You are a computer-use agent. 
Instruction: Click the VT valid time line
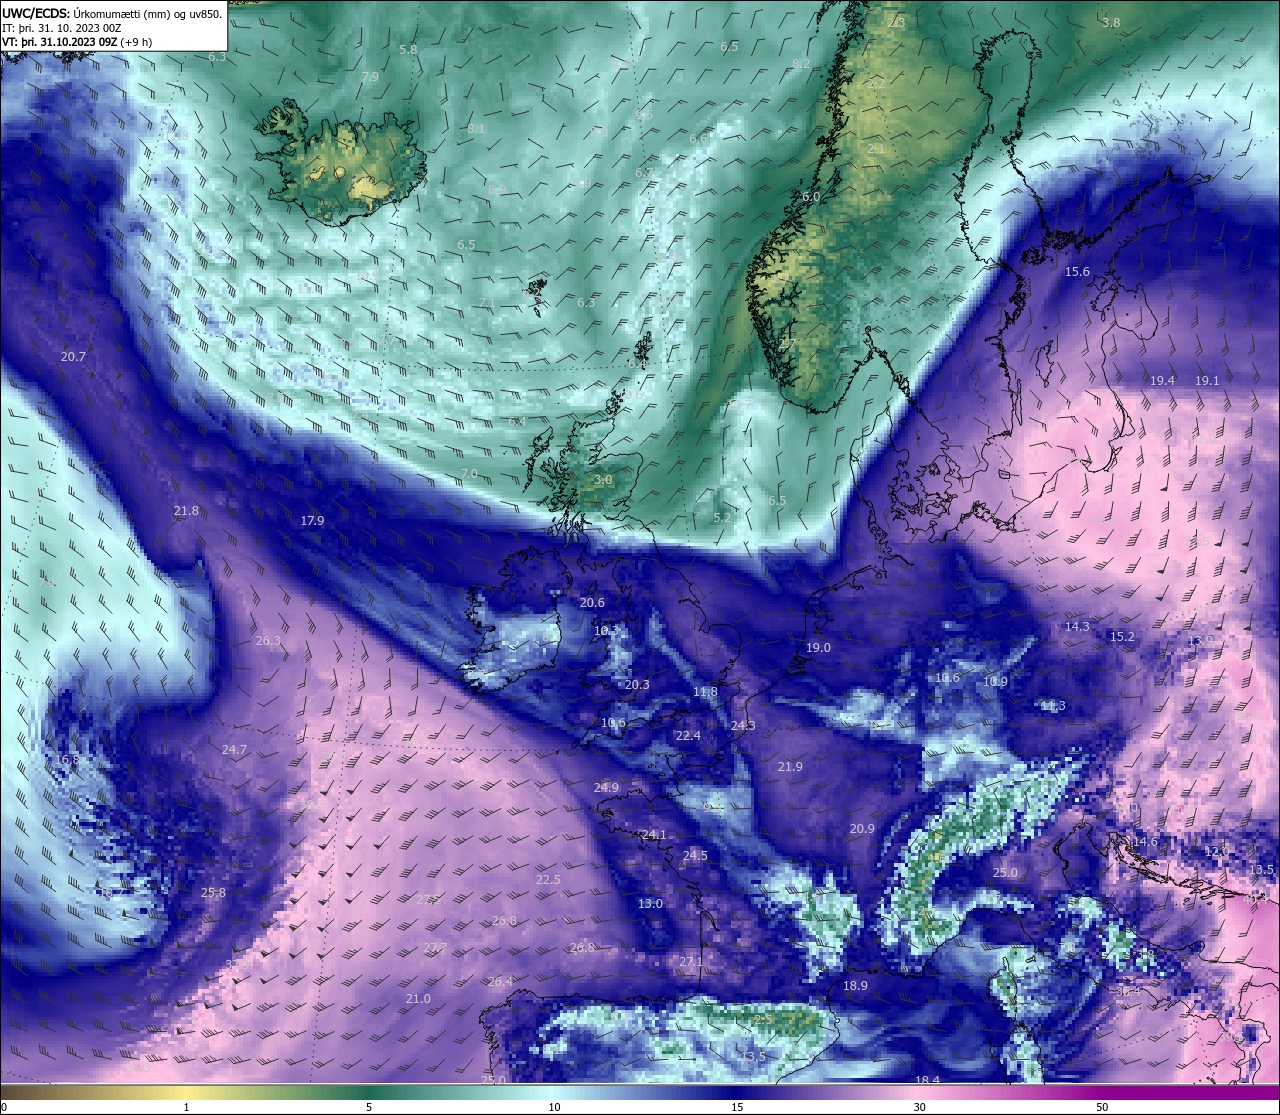[77, 42]
